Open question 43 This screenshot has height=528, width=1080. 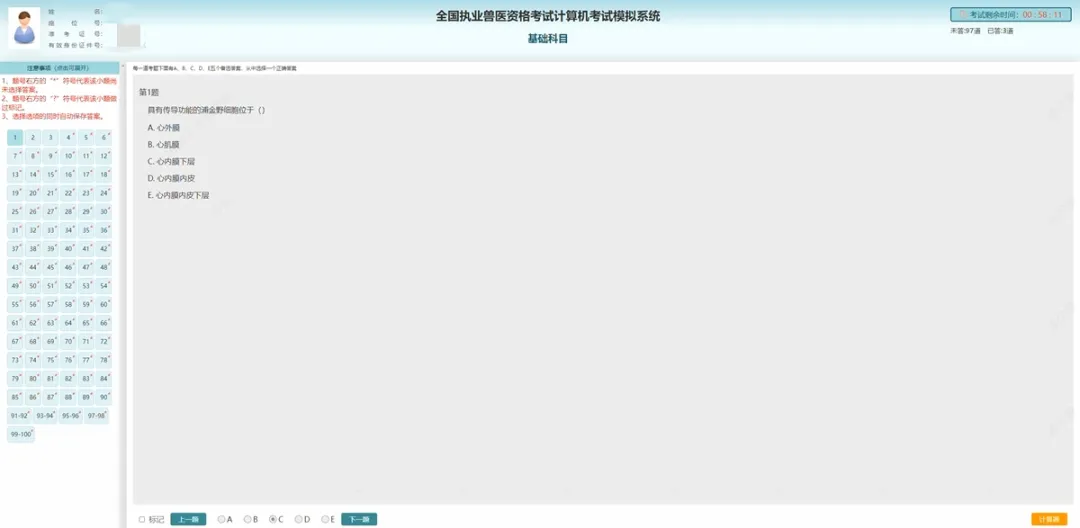pos(15,267)
